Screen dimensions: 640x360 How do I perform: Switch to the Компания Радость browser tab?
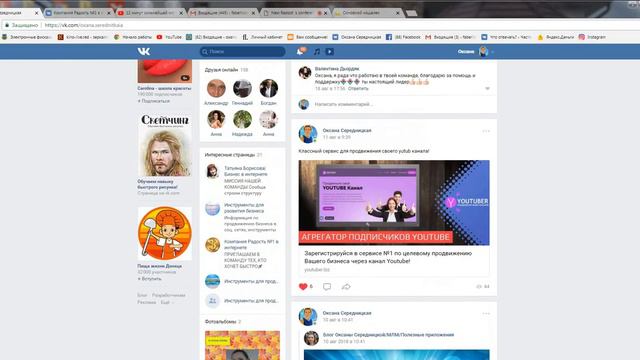click(78, 13)
